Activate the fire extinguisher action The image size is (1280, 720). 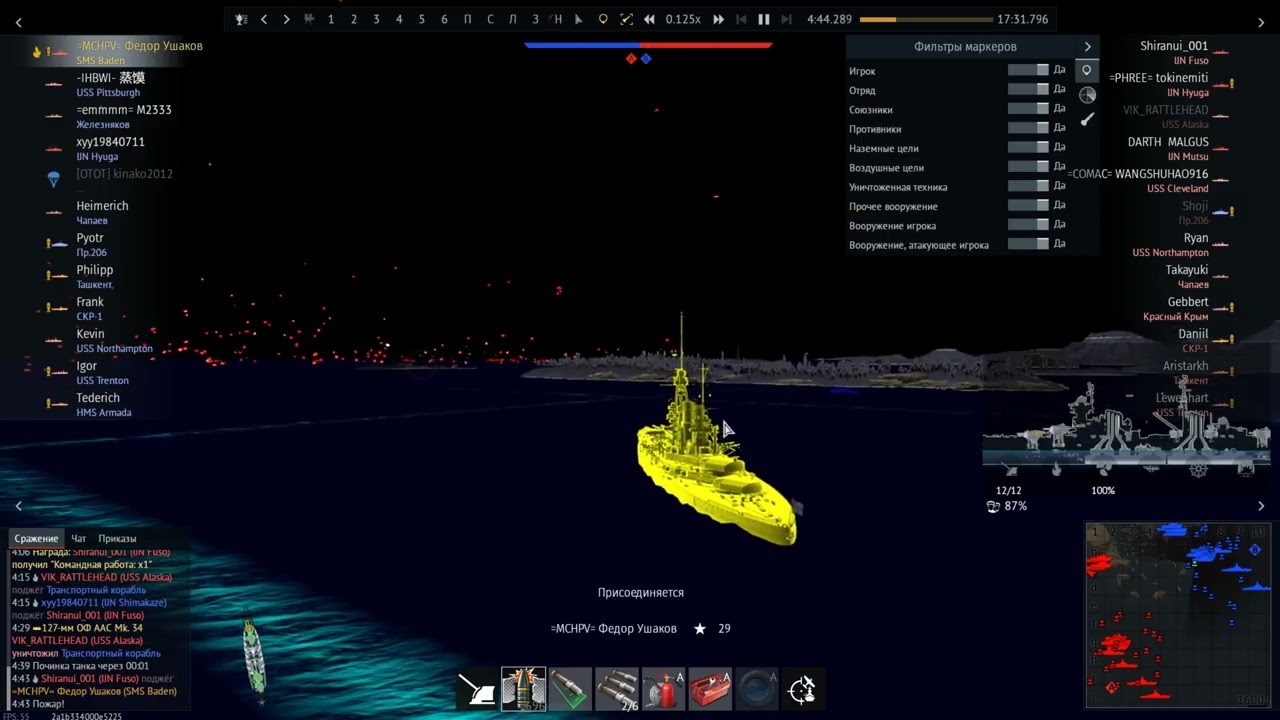[663, 689]
